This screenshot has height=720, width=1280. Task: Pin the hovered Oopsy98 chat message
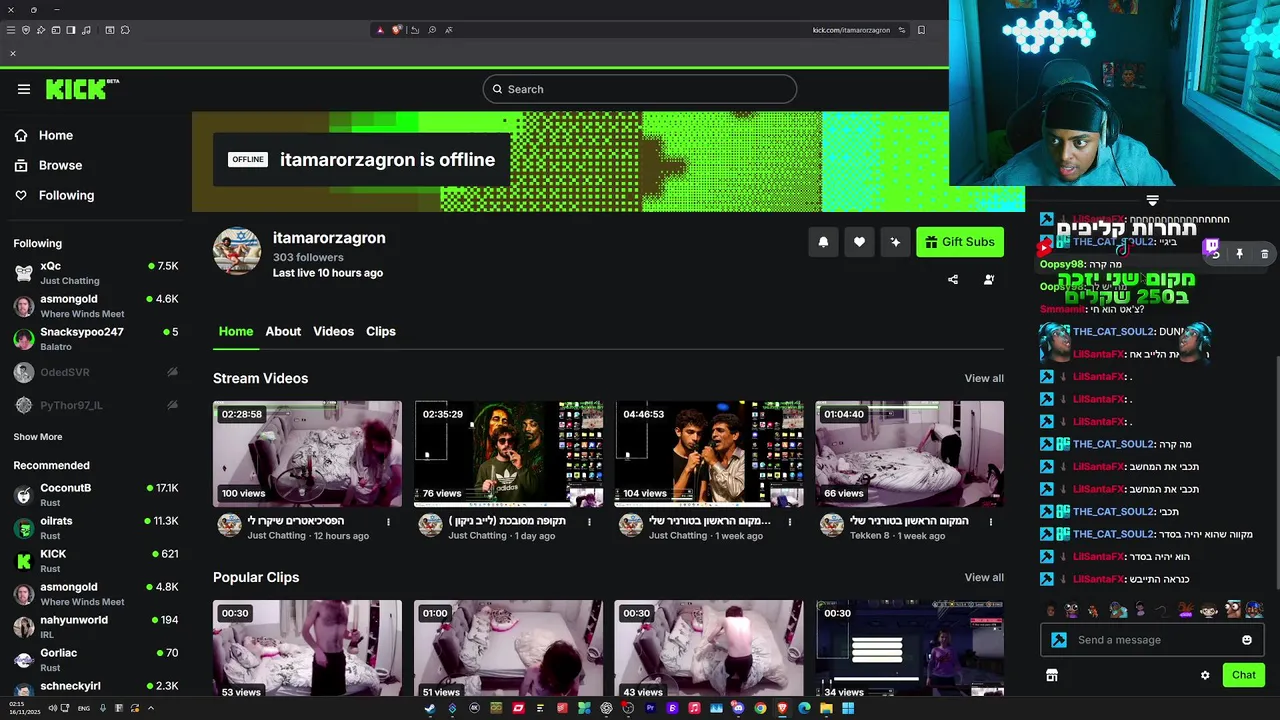[x=1239, y=254]
